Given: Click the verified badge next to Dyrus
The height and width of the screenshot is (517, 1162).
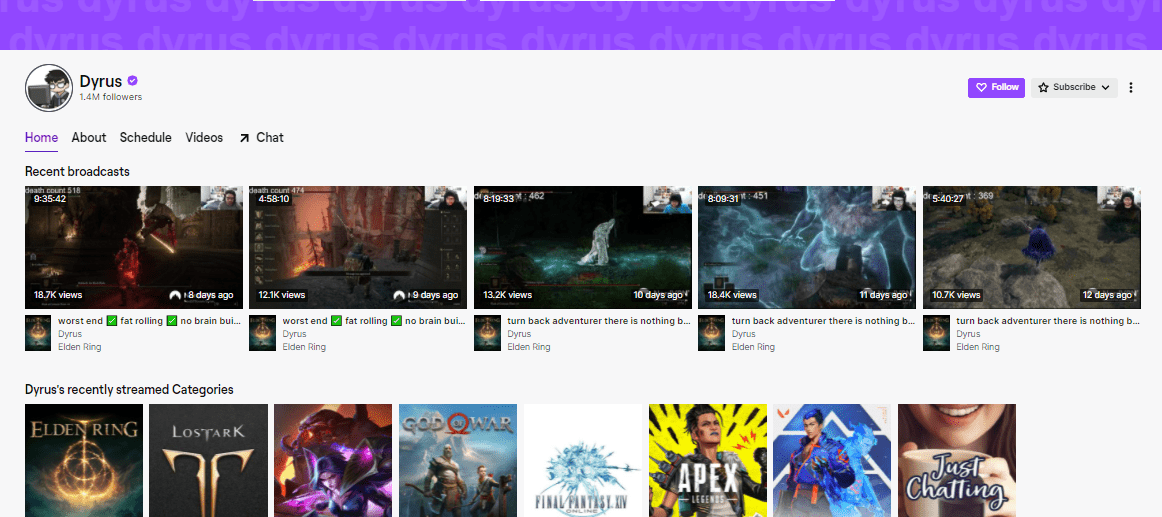Looking at the screenshot, I should coord(133,81).
